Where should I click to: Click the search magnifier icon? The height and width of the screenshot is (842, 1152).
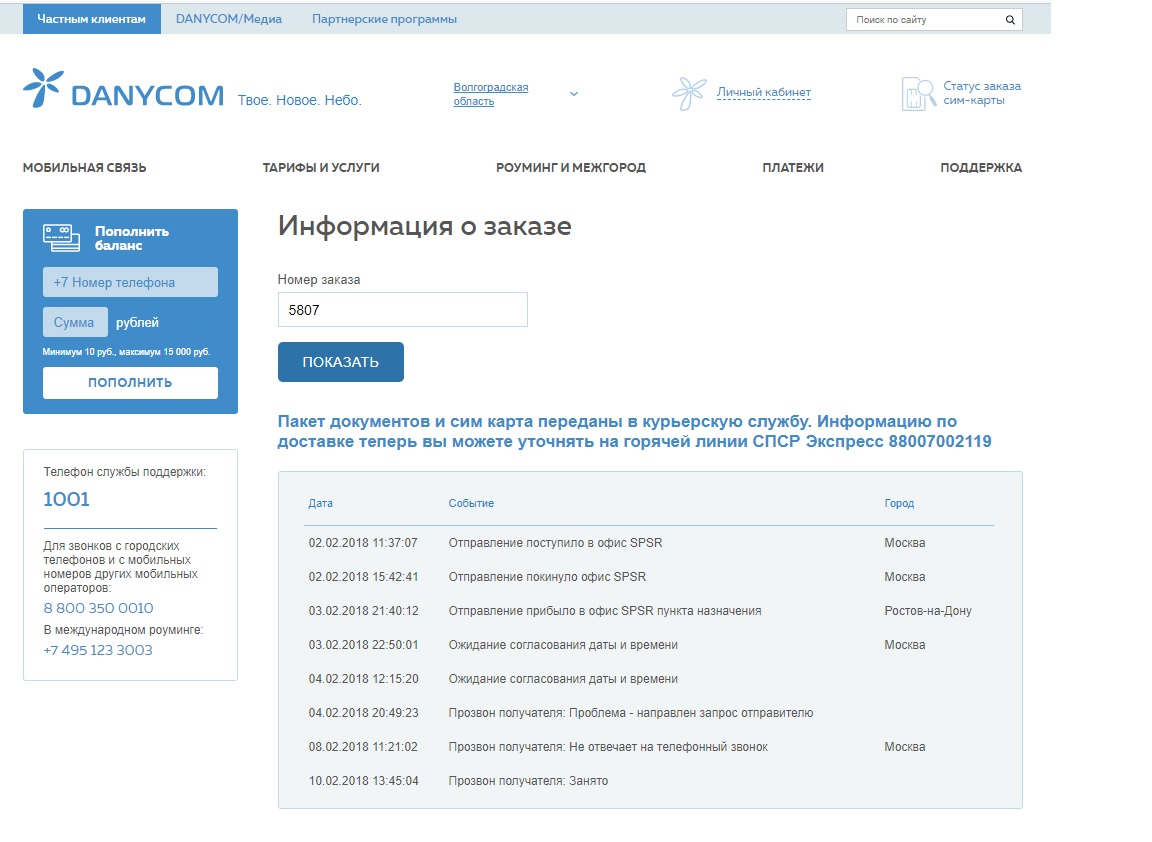[1010, 20]
